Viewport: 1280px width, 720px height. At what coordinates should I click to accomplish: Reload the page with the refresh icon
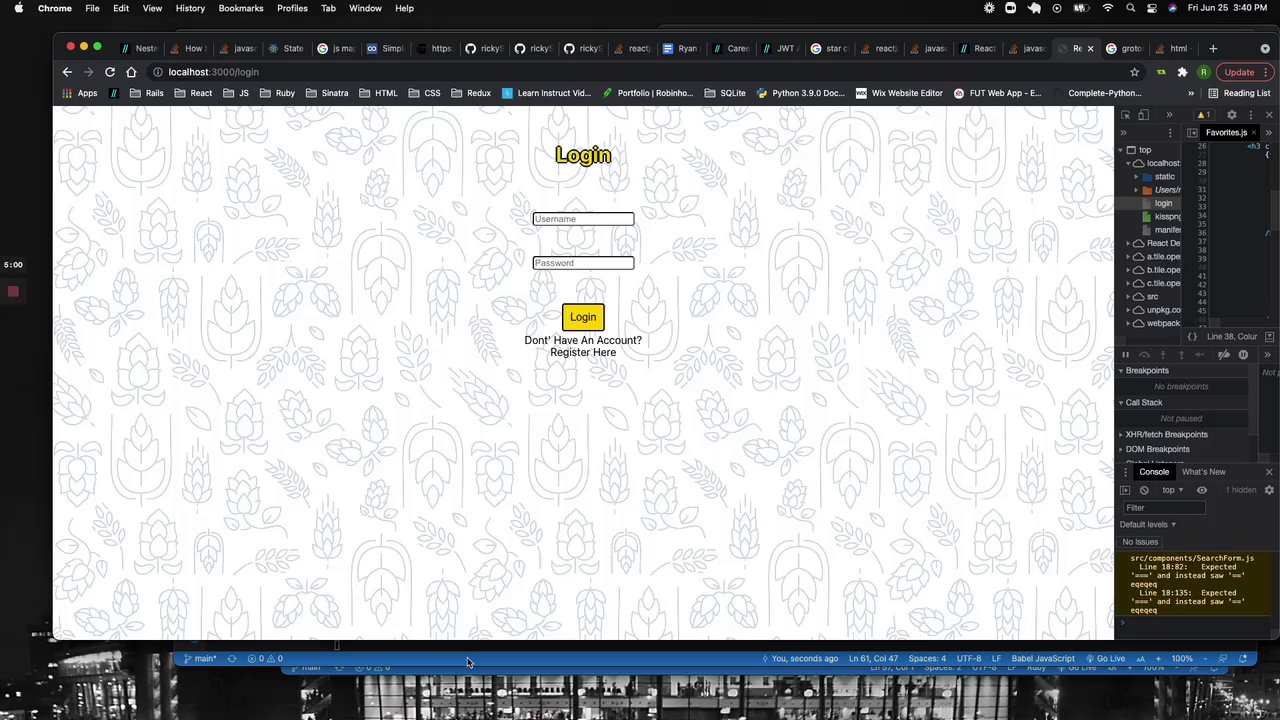[x=110, y=72]
